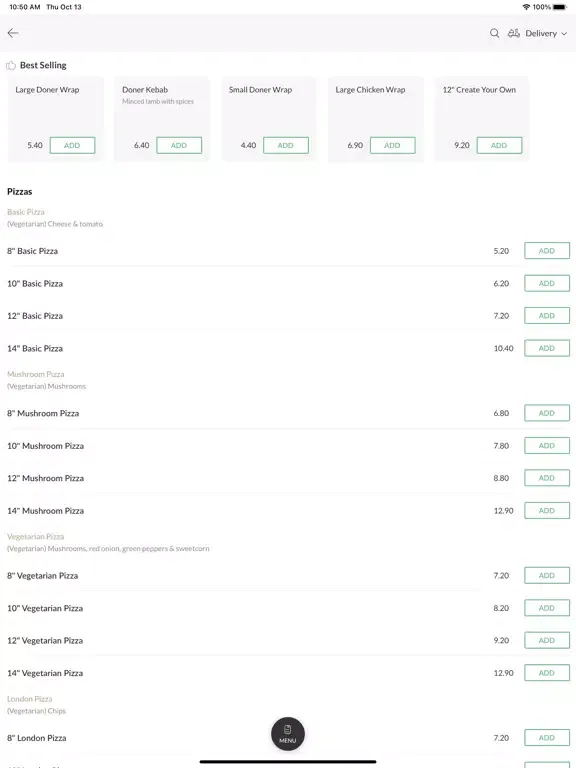This screenshot has height=768, width=576.
Task: Open search with the magnifier icon
Action: (x=494, y=33)
